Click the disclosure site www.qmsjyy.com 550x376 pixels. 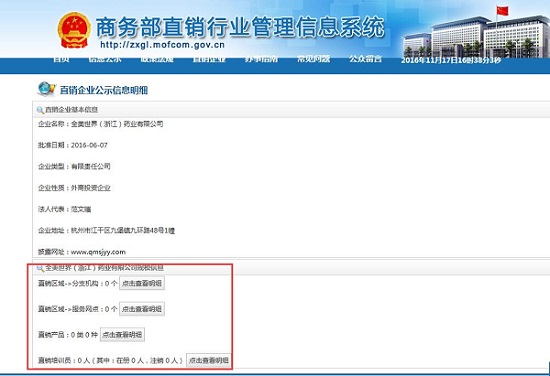point(98,252)
